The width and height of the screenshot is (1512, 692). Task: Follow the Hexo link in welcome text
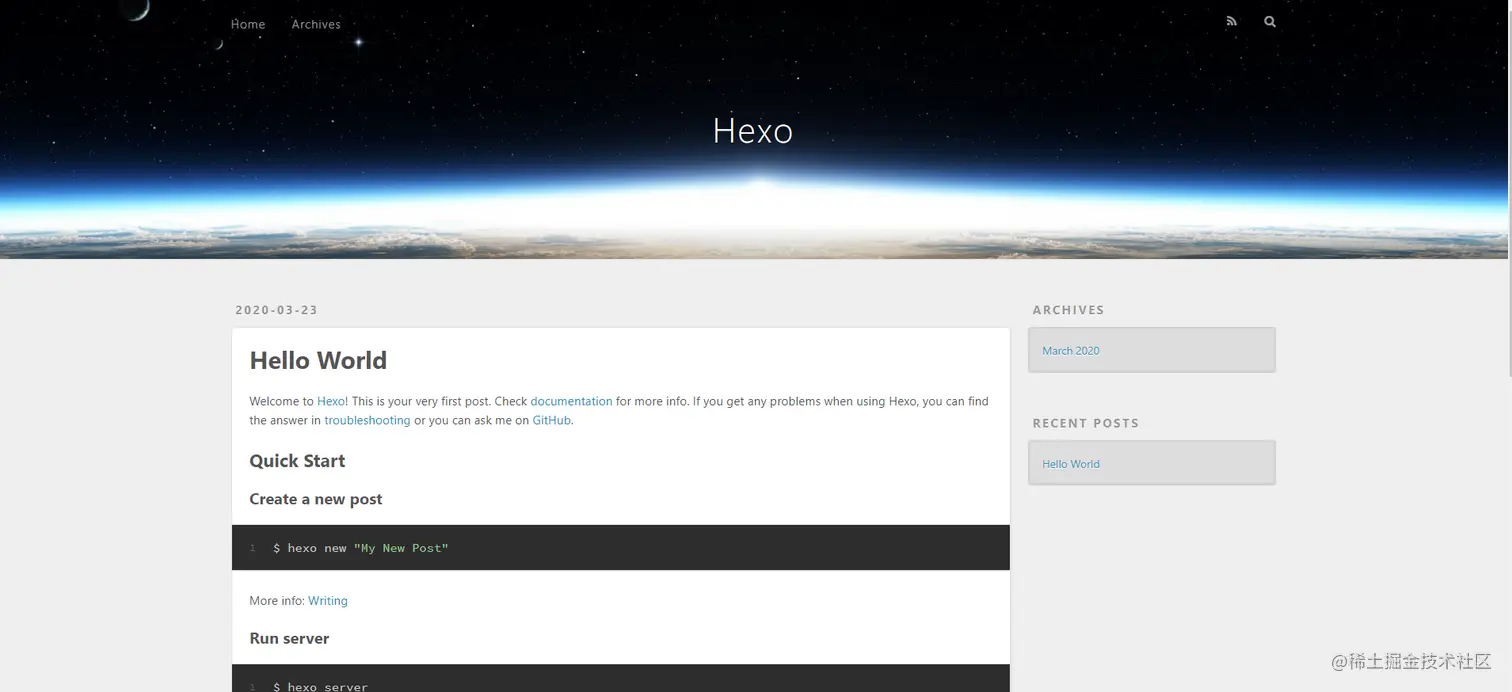pyautogui.click(x=330, y=401)
